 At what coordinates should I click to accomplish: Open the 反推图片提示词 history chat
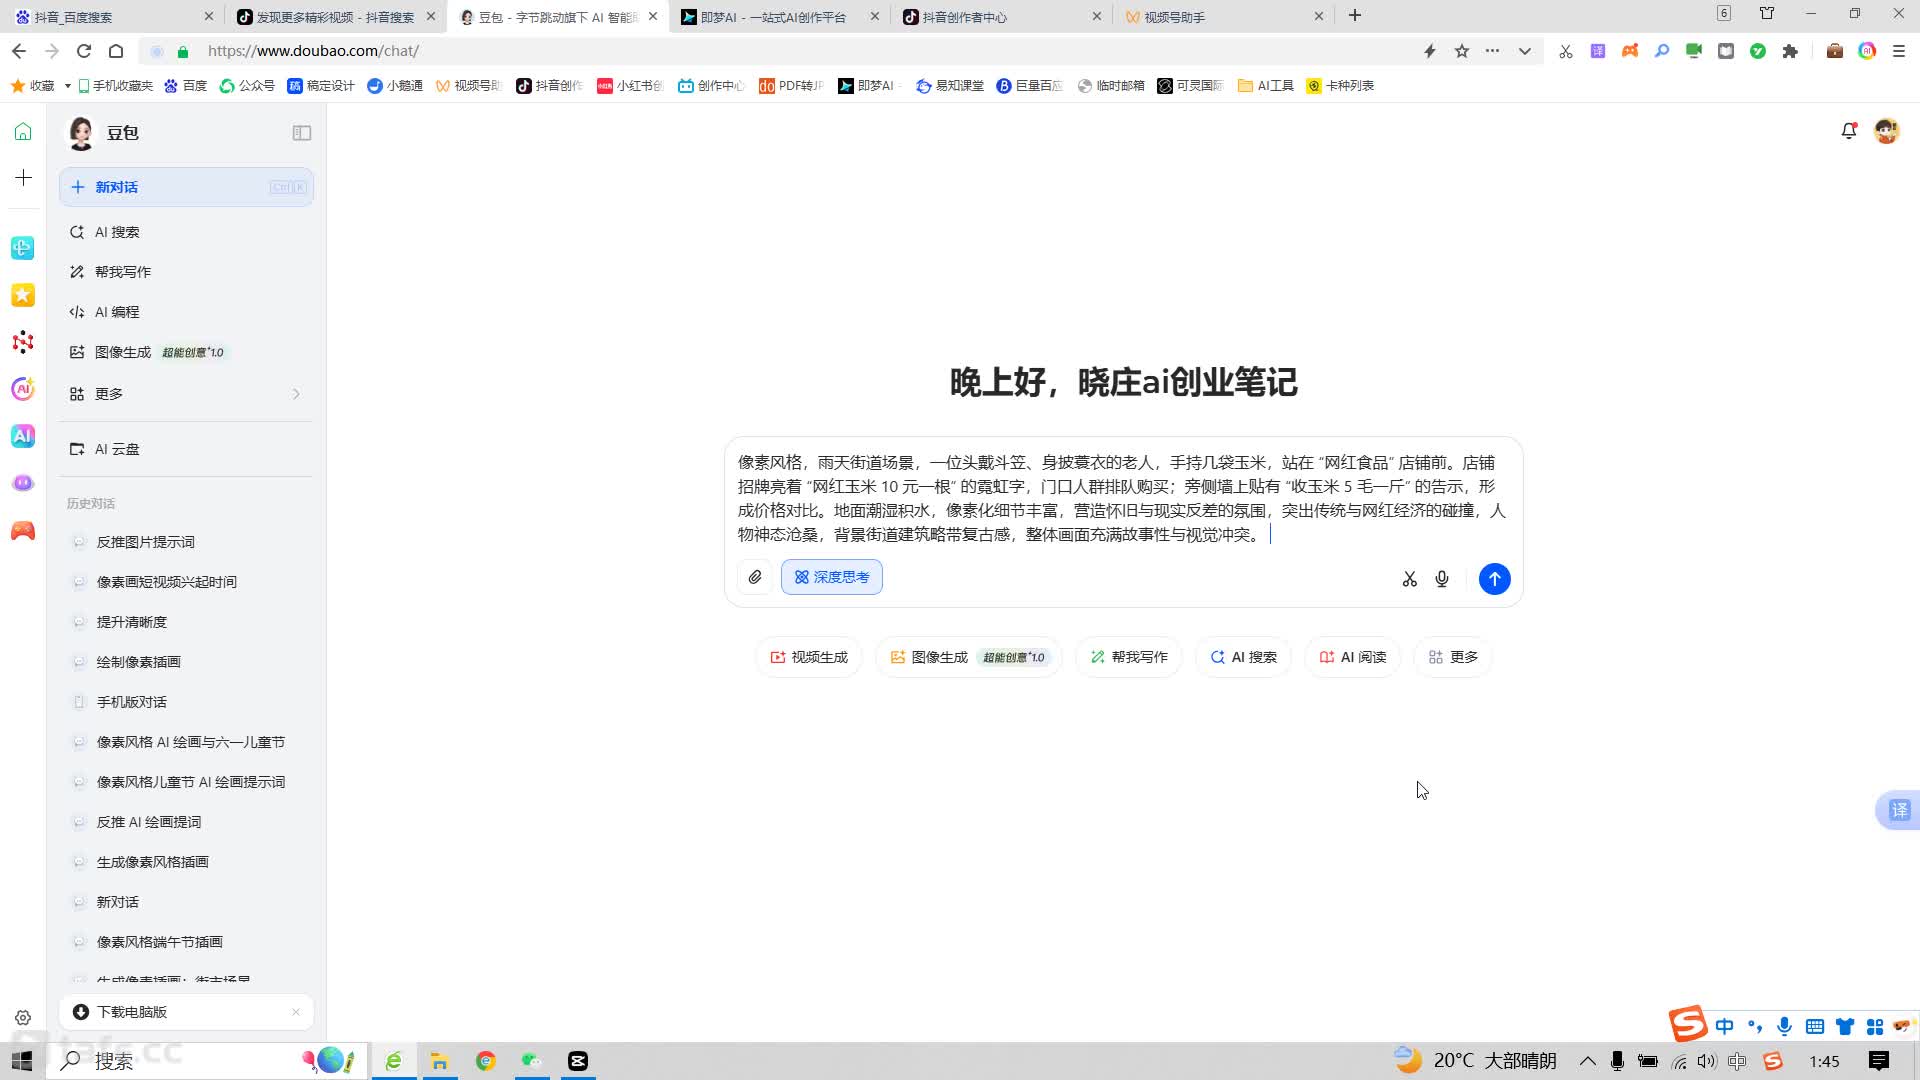[x=144, y=541]
